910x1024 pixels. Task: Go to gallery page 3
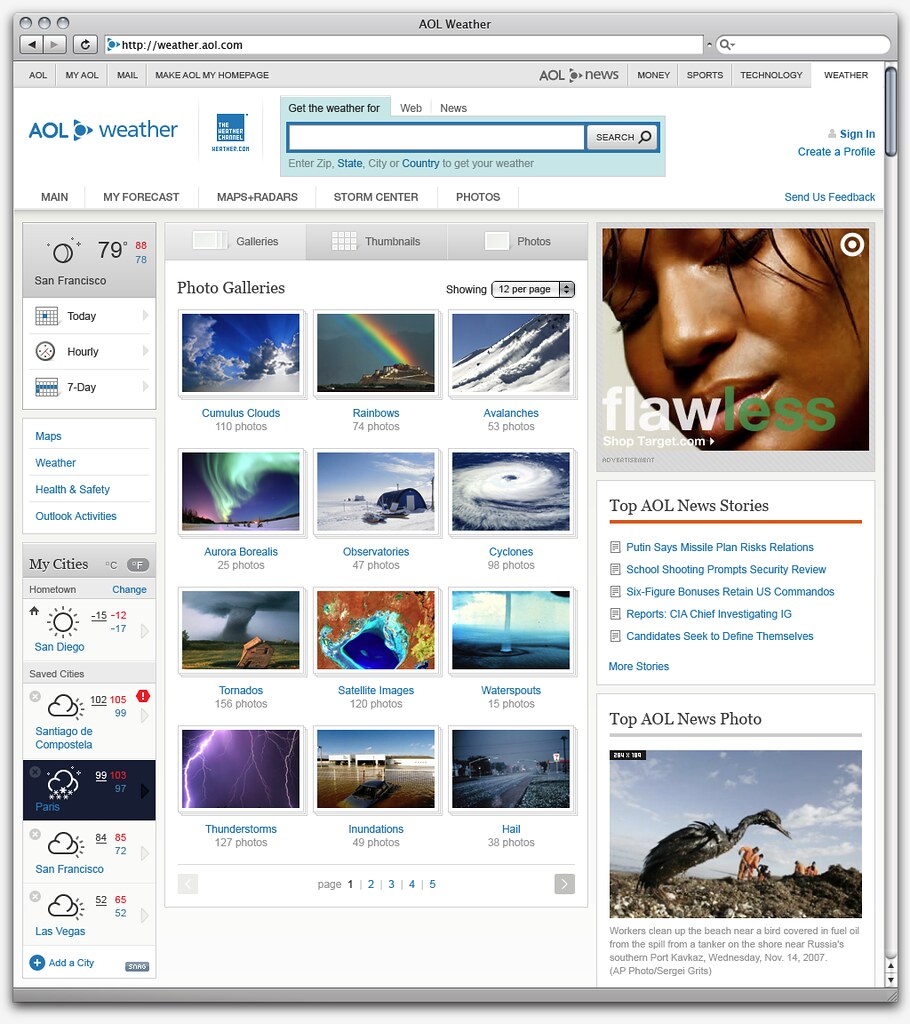pyautogui.click(x=391, y=884)
